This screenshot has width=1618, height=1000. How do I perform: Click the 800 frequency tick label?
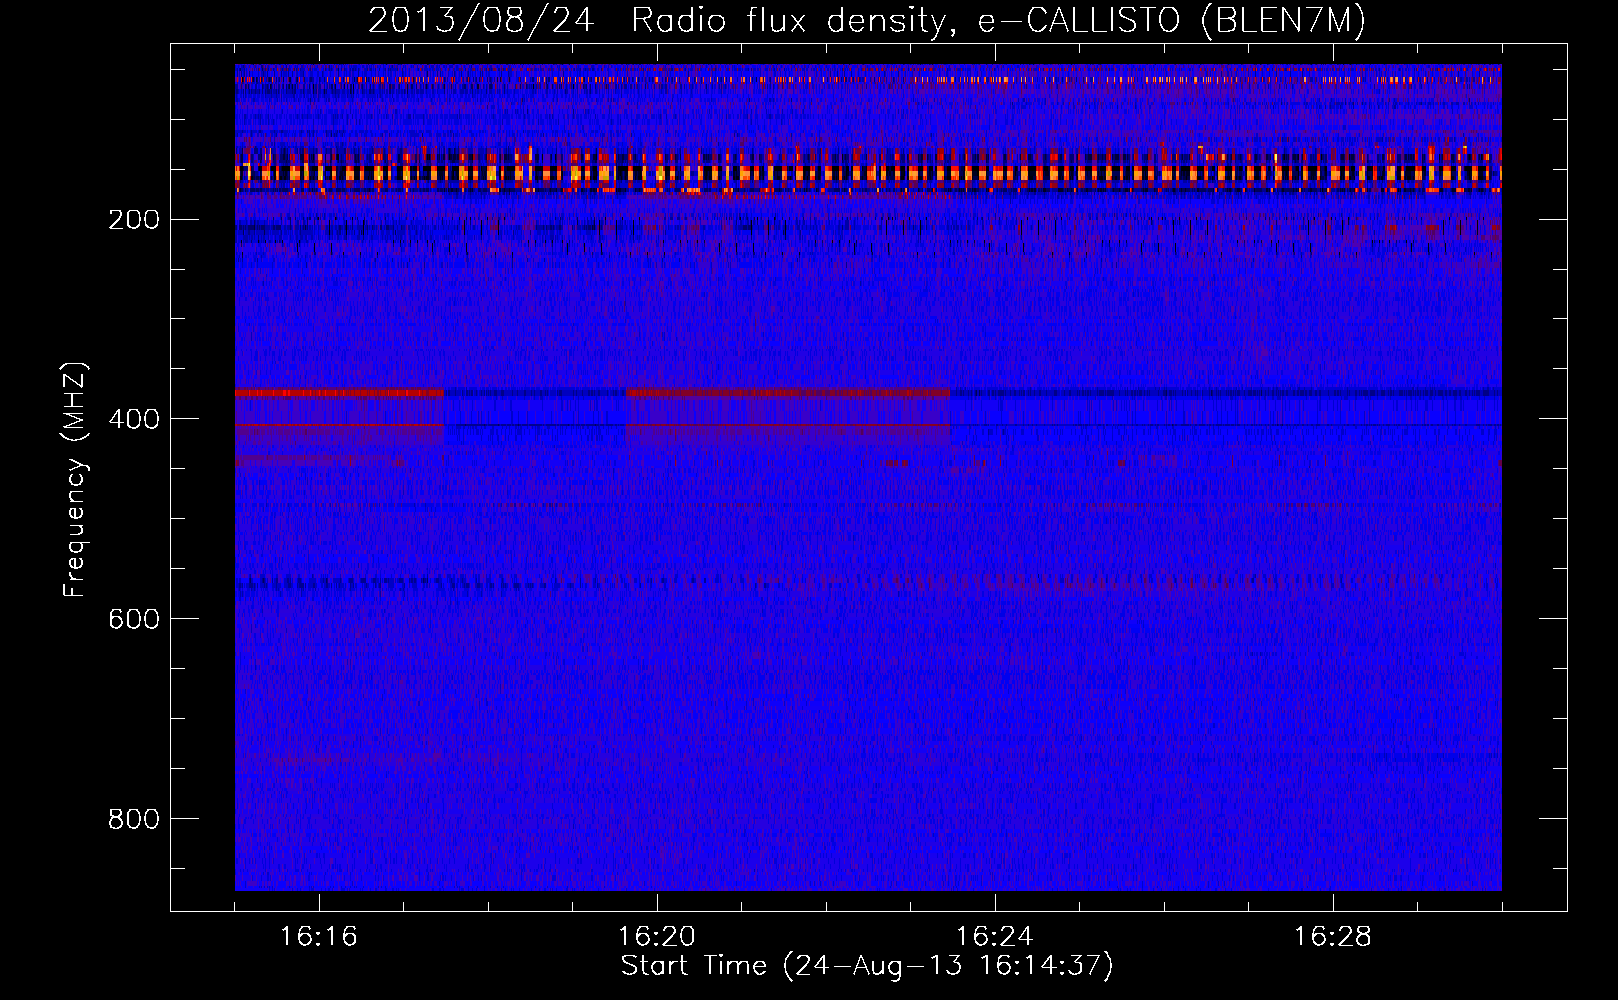[134, 819]
